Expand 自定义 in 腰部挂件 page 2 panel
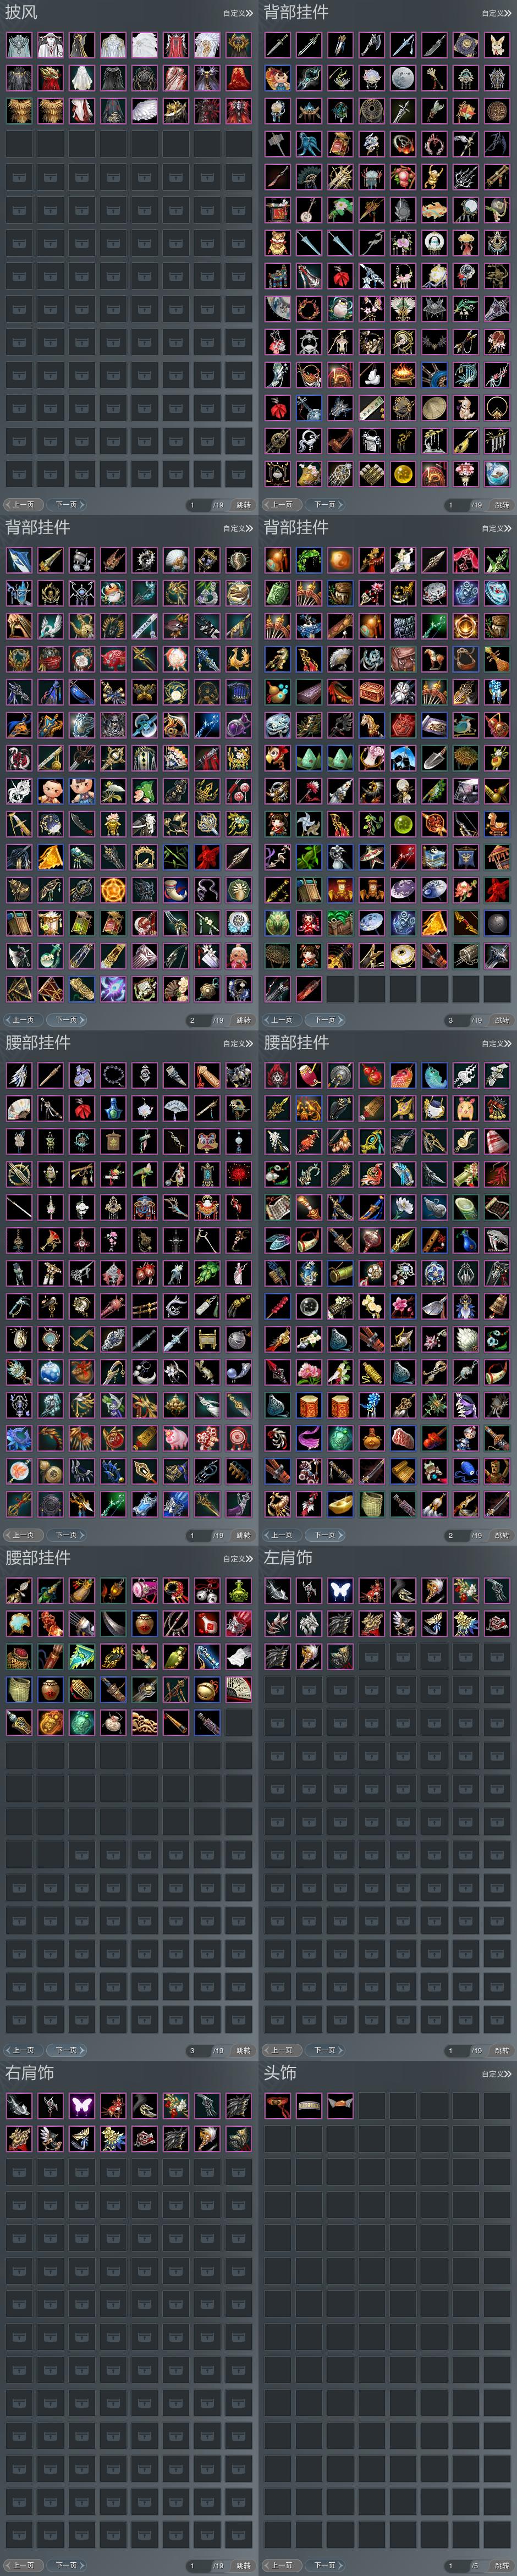Screen dimensions: 517x2576 pyautogui.click(x=496, y=1043)
